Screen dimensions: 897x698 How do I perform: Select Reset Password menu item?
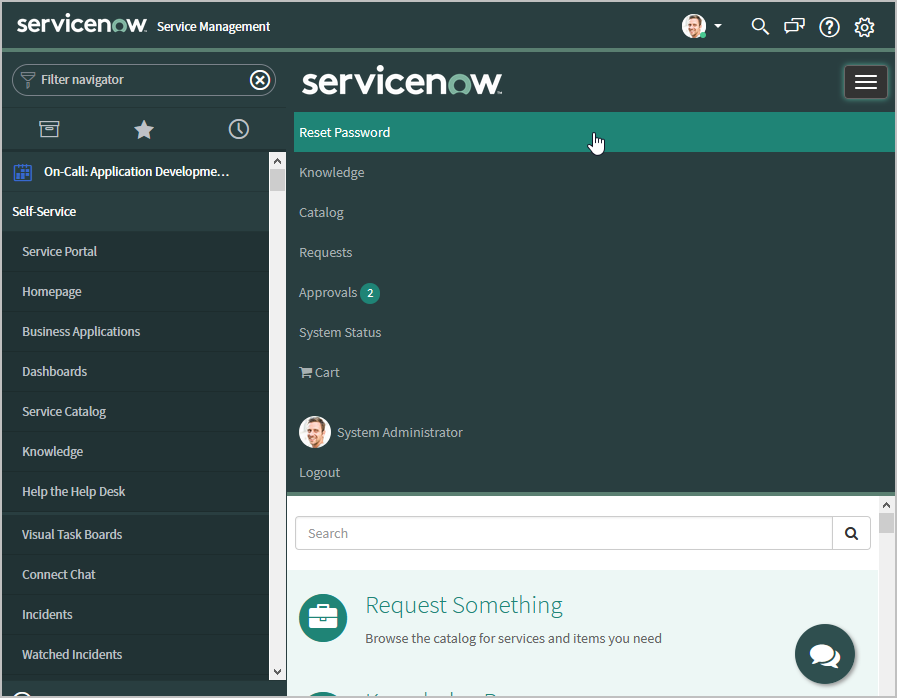(345, 132)
